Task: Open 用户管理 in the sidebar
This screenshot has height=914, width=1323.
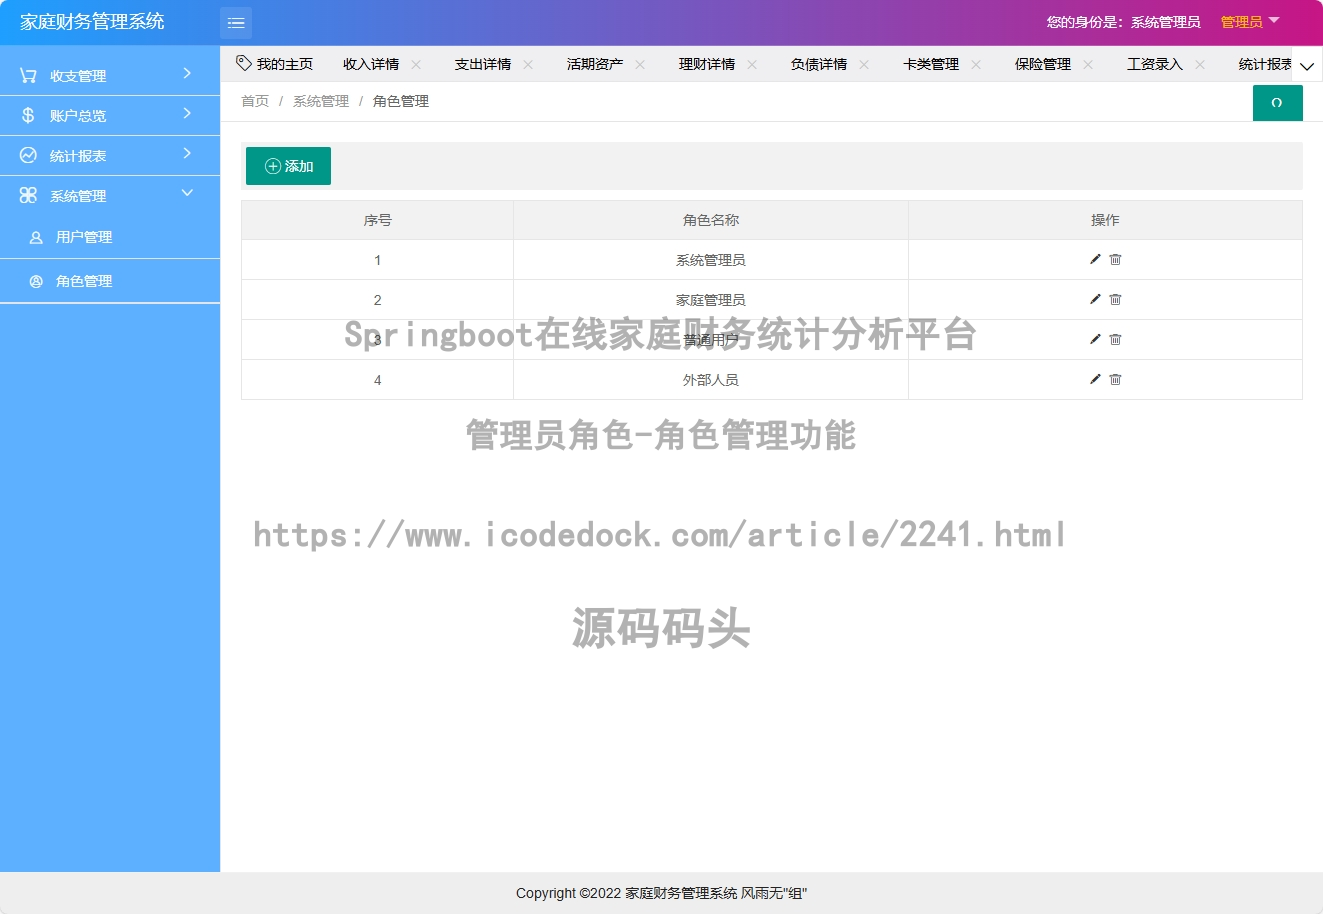Action: 110,237
